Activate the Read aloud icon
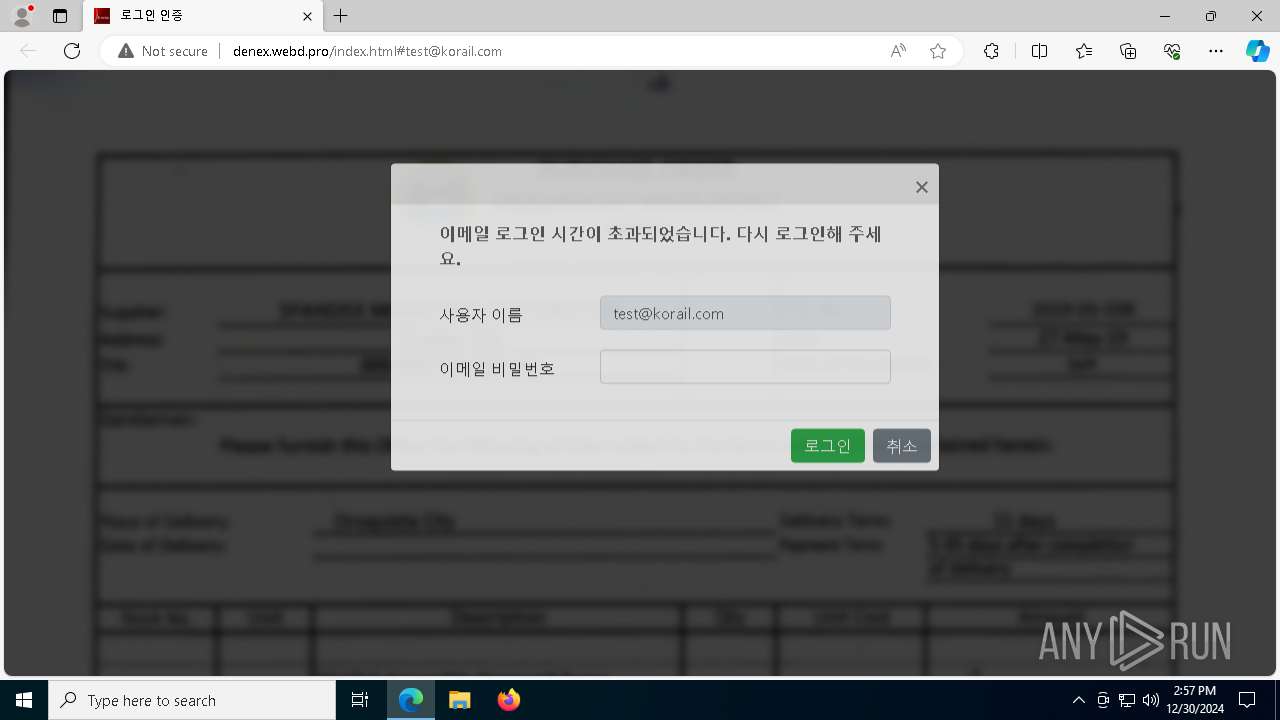 click(898, 51)
